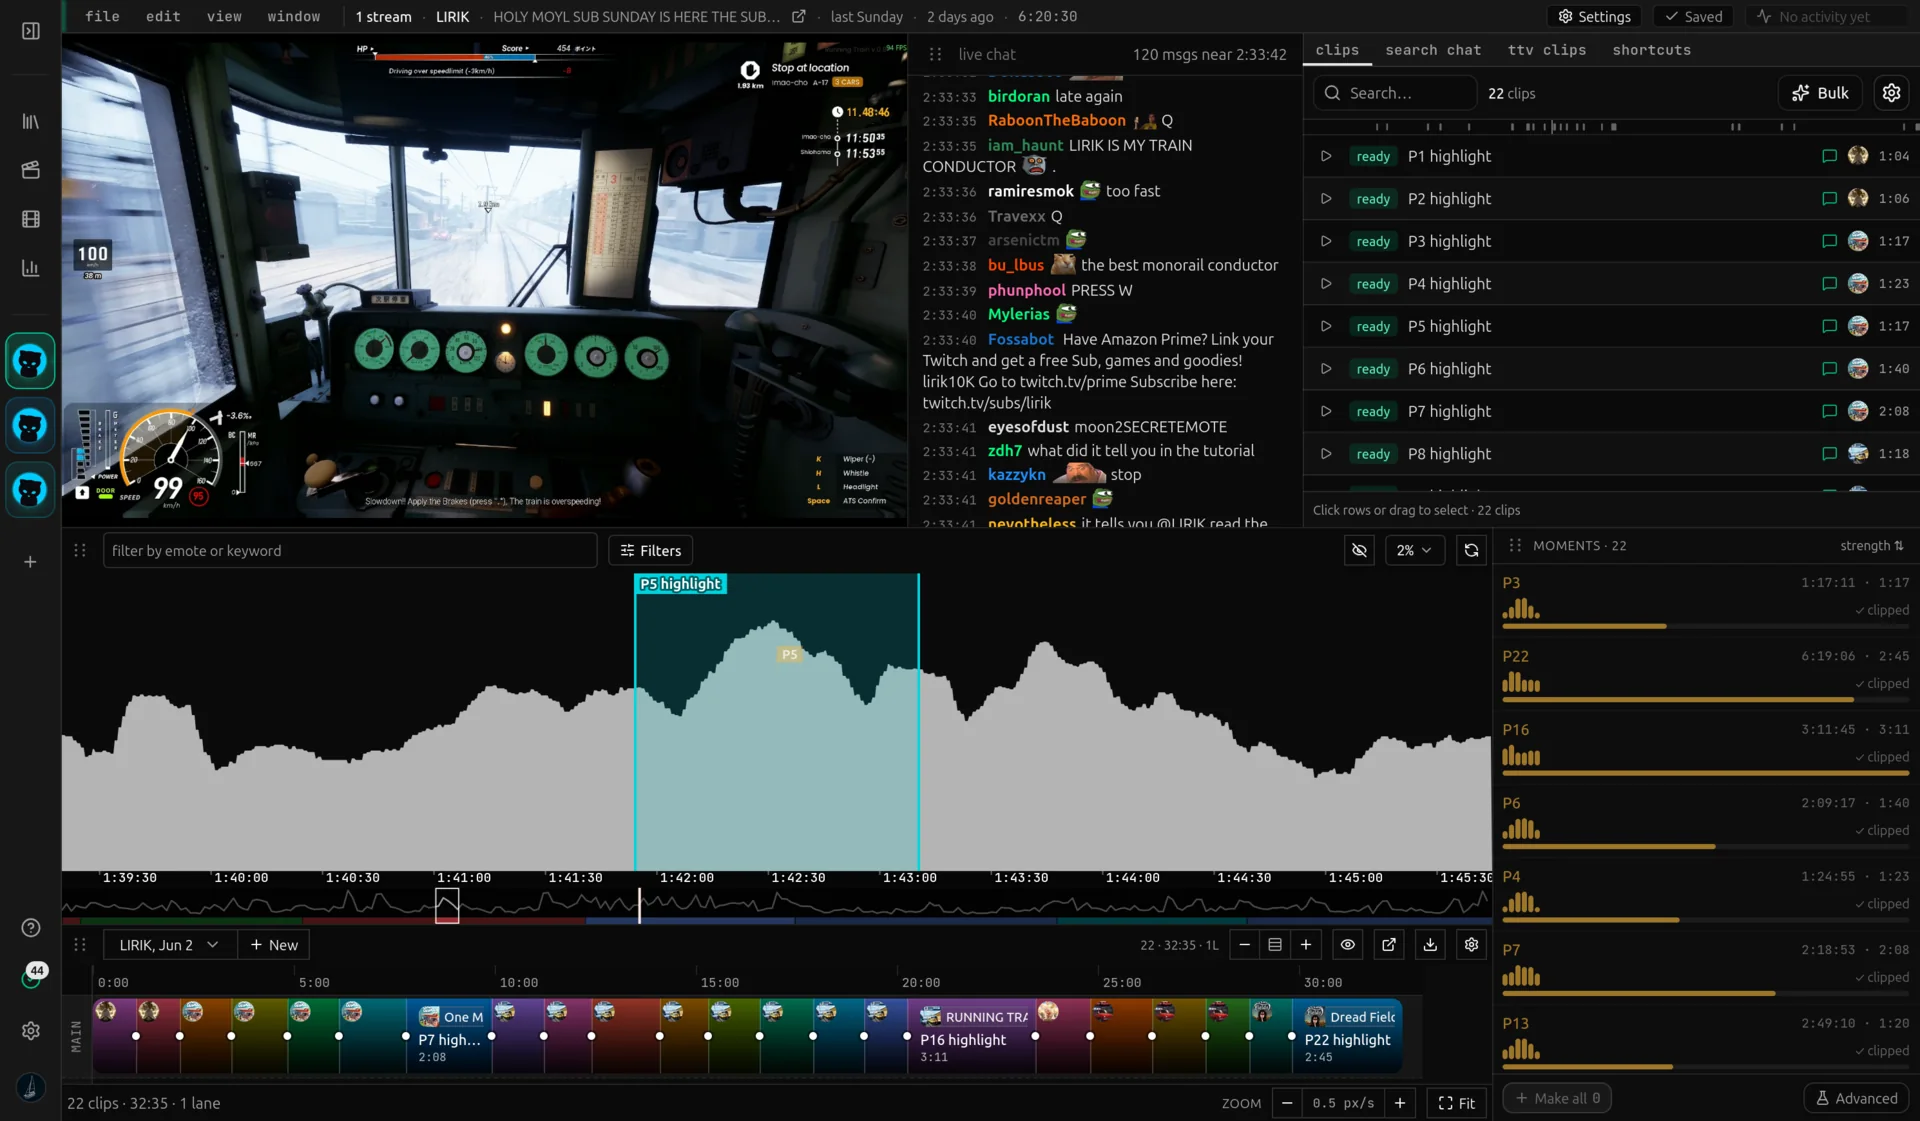Open the view menu
This screenshot has height=1121, width=1920.
[224, 17]
